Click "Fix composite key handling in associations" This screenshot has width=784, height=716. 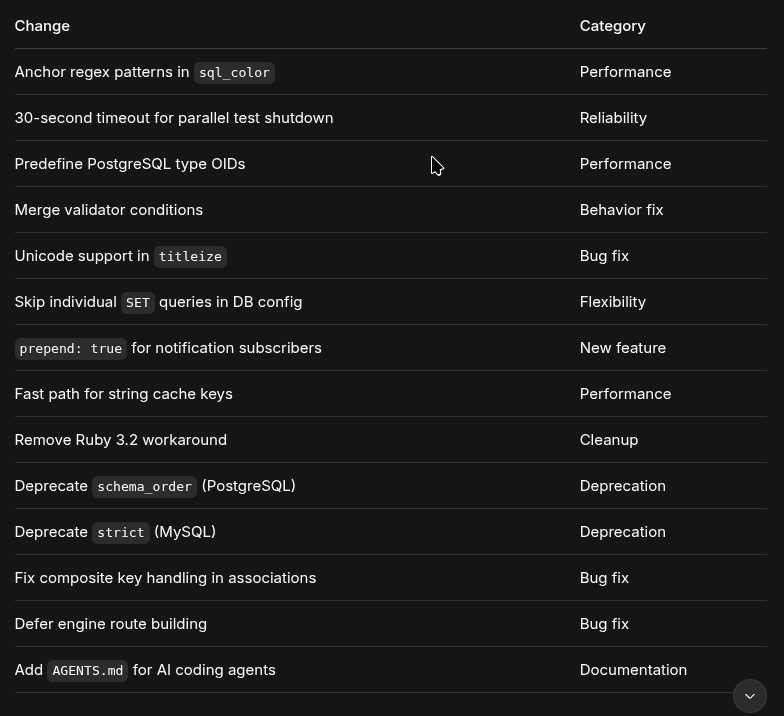tap(165, 578)
